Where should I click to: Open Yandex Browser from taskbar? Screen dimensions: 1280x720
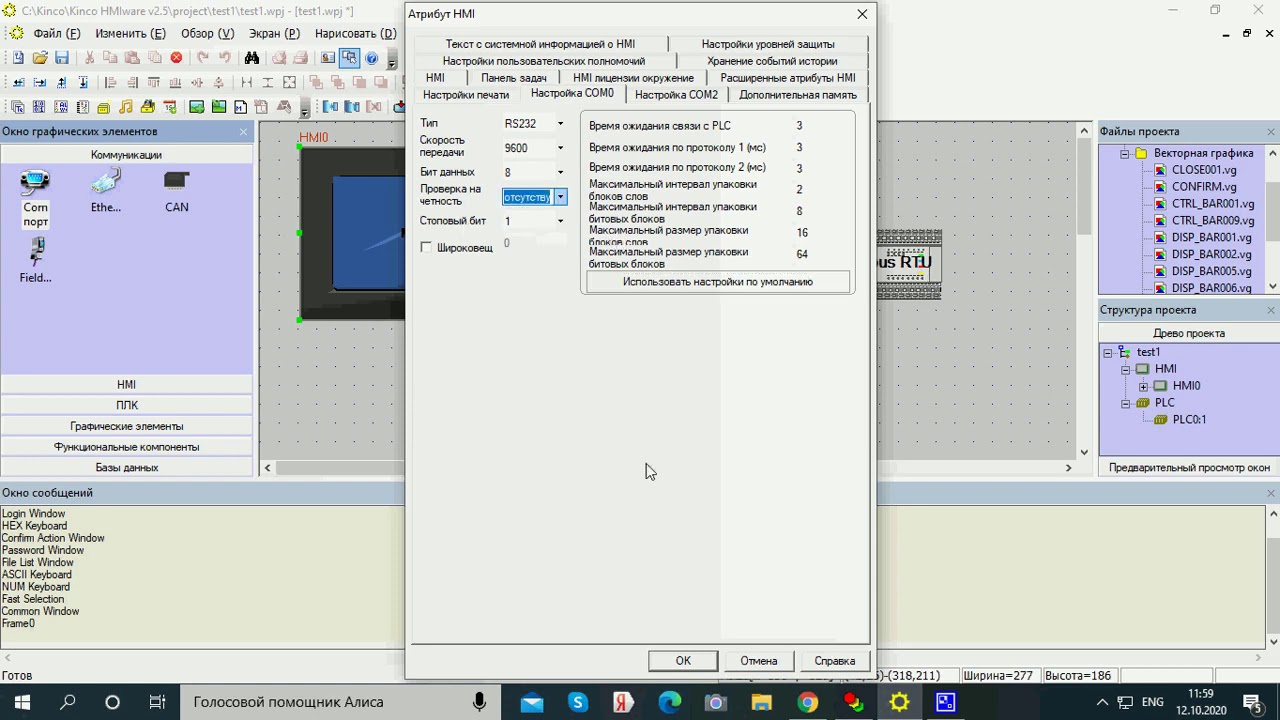[623, 702]
